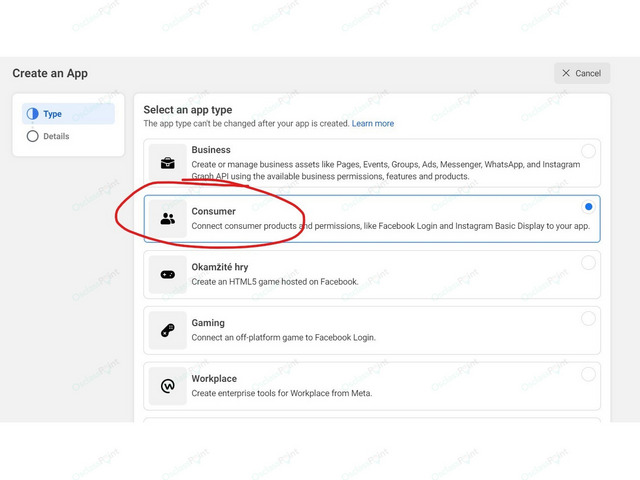
Task: Cancel app creation
Action: (x=582, y=73)
